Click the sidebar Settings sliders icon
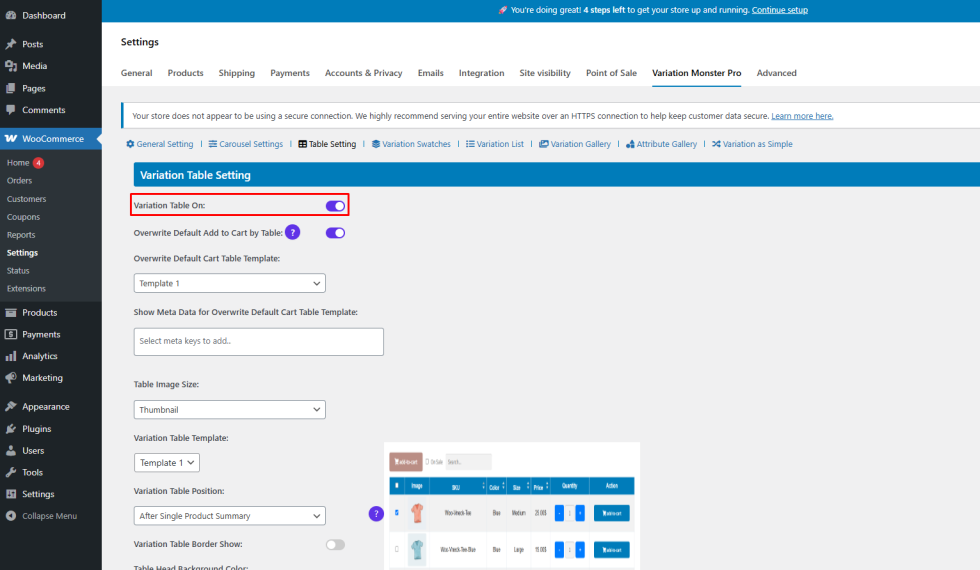 (x=11, y=494)
